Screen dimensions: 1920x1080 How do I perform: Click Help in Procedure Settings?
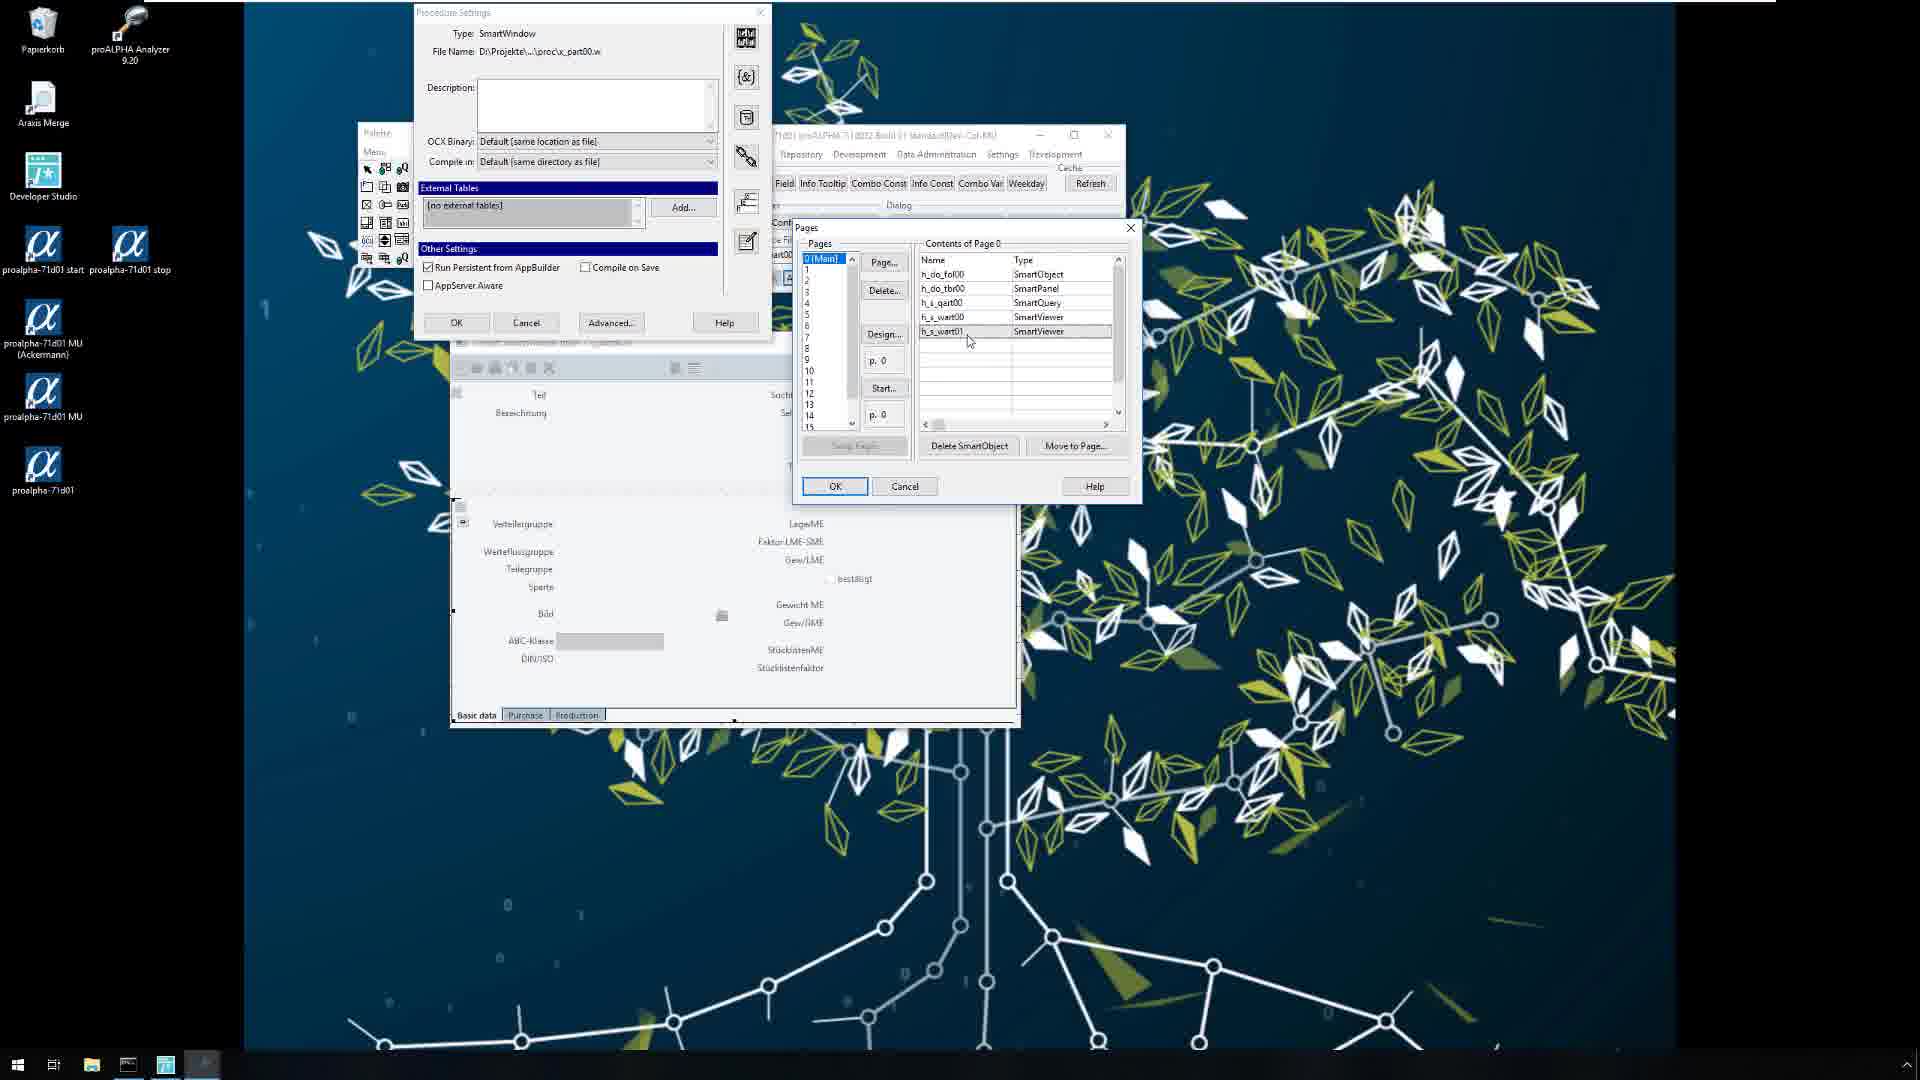pos(725,323)
